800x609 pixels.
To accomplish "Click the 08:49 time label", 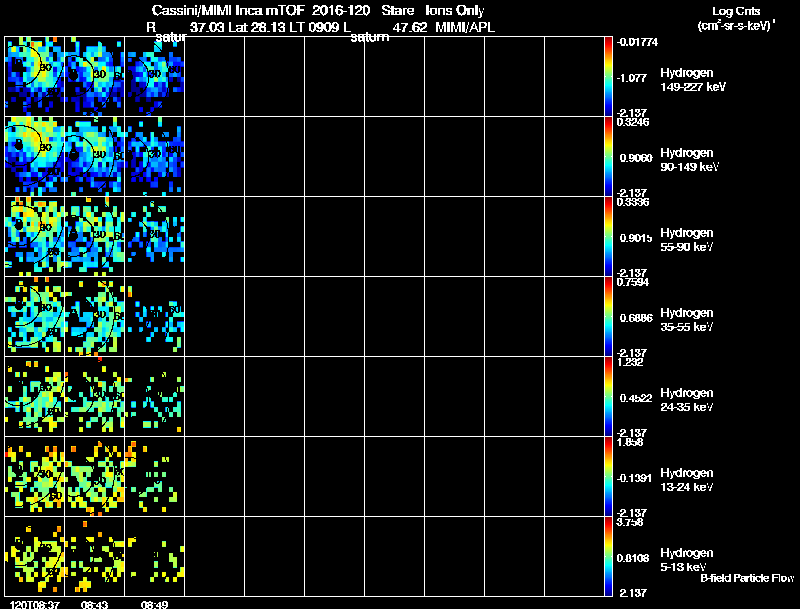I will click(154, 604).
